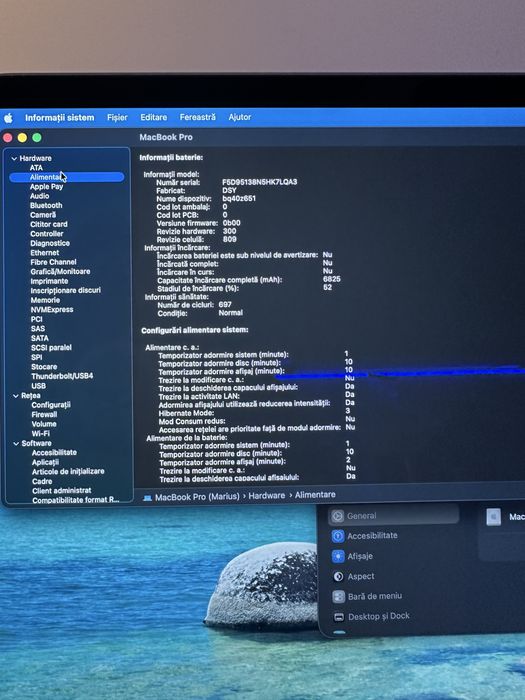Select Client administrat in sidebar
The height and width of the screenshot is (700, 525).
62,491
